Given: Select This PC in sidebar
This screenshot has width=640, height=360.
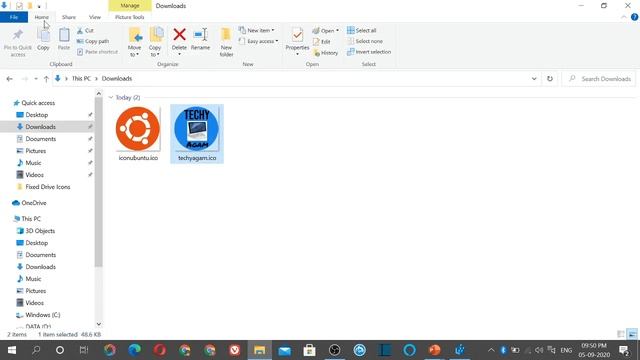Looking at the screenshot, I should [31, 219].
